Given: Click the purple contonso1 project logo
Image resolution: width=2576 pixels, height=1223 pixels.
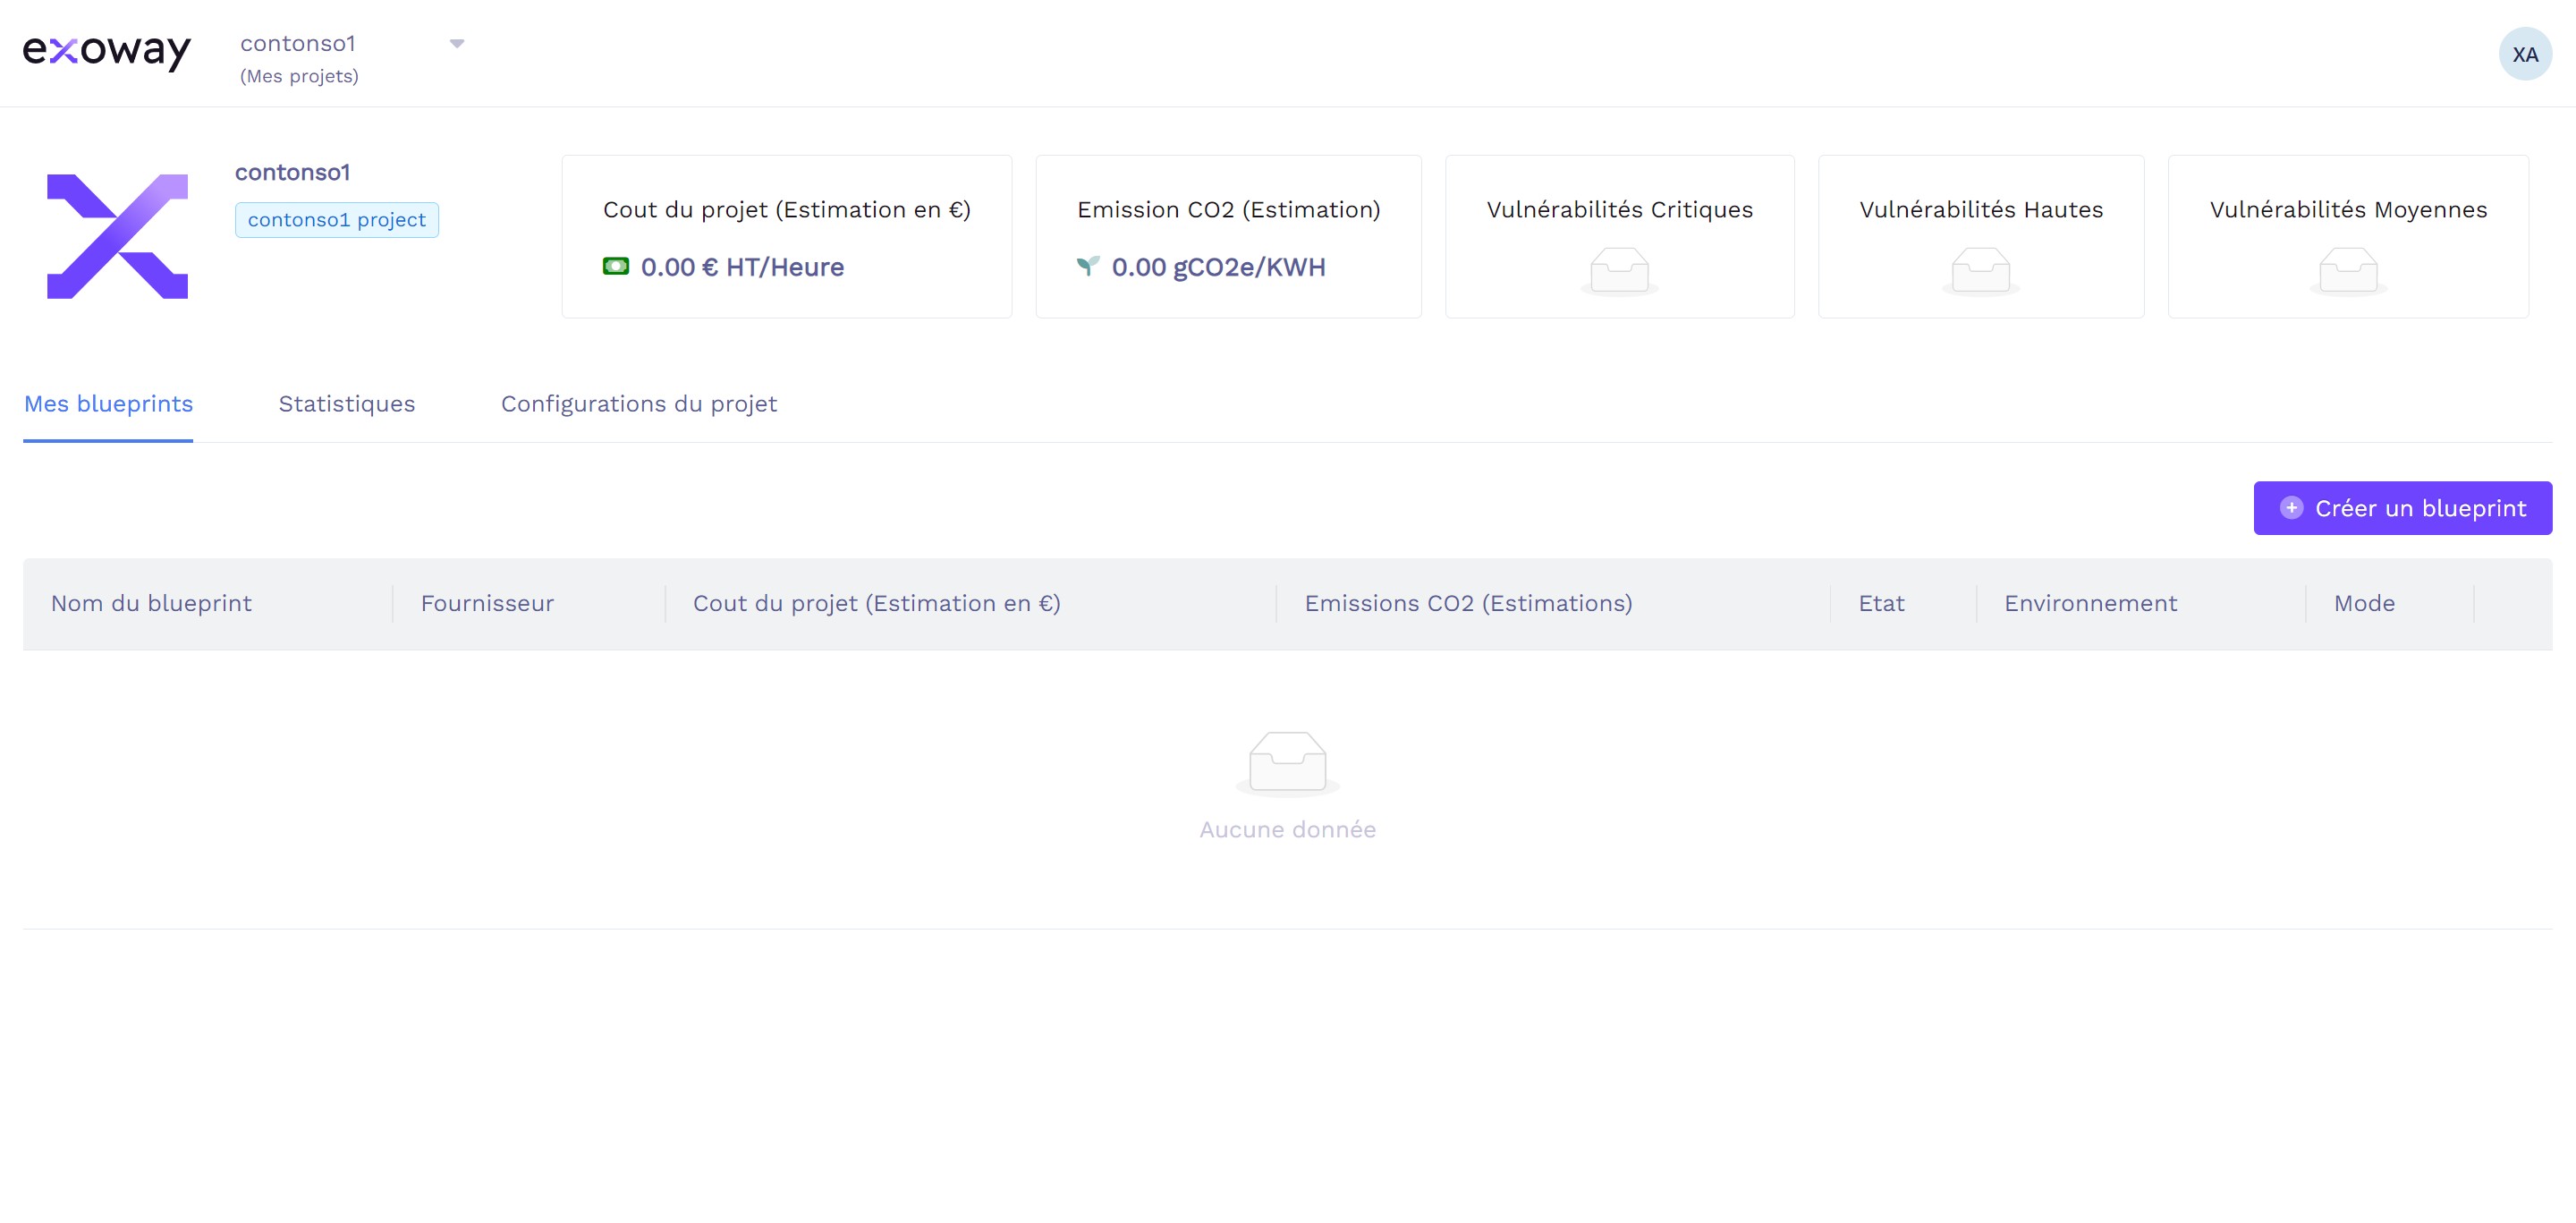Looking at the screenshot, I should pos(118,236).
